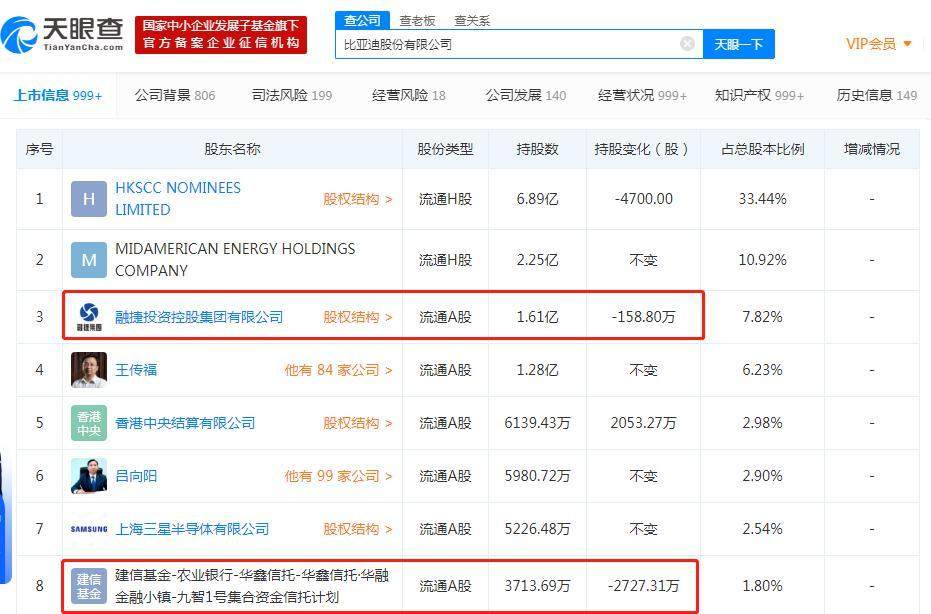Switch to 经营状况 tab
The image size is (931, 614).
[x=642, y=95]
